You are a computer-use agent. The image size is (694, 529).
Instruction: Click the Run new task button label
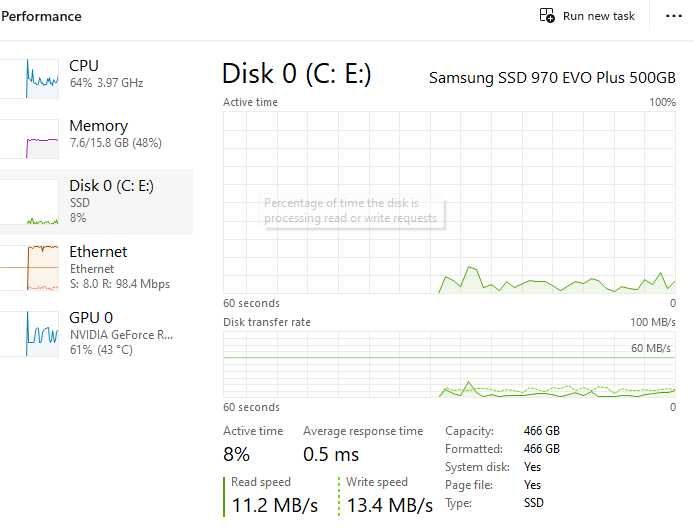point(598,16)
